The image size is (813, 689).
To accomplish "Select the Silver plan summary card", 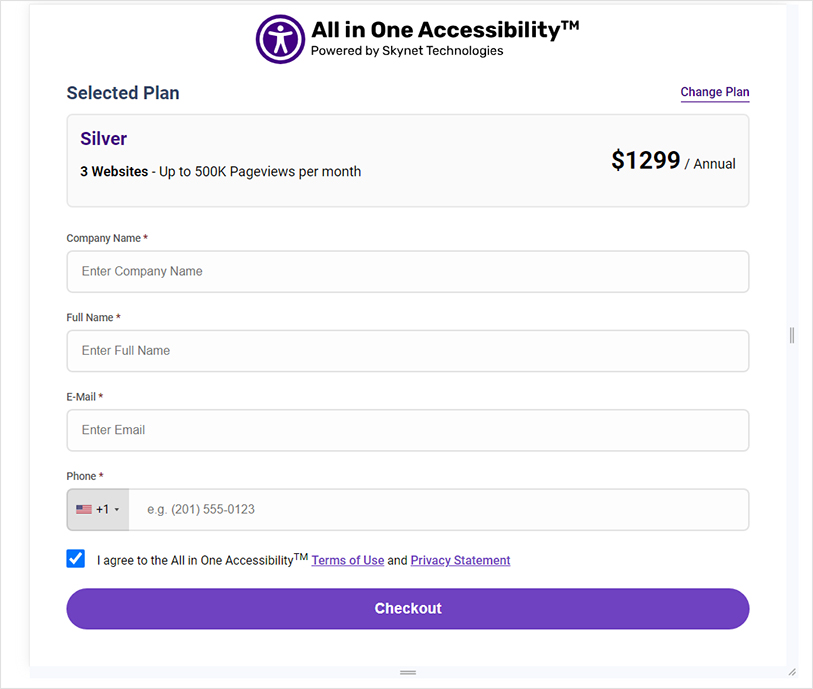I will [x=407, y=158].
